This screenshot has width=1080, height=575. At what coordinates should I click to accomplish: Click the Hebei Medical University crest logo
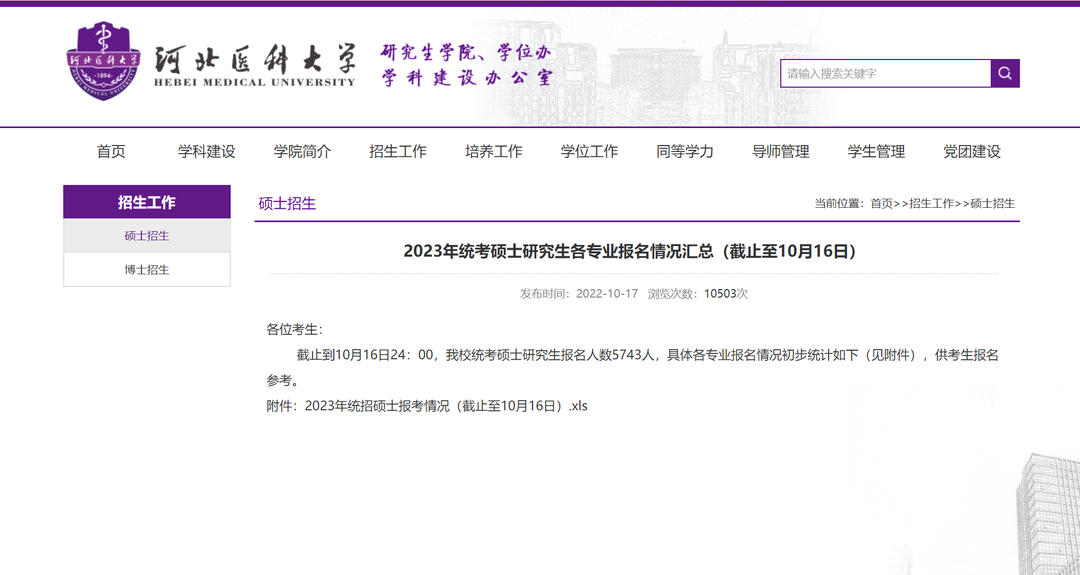[x=103, y=61]
